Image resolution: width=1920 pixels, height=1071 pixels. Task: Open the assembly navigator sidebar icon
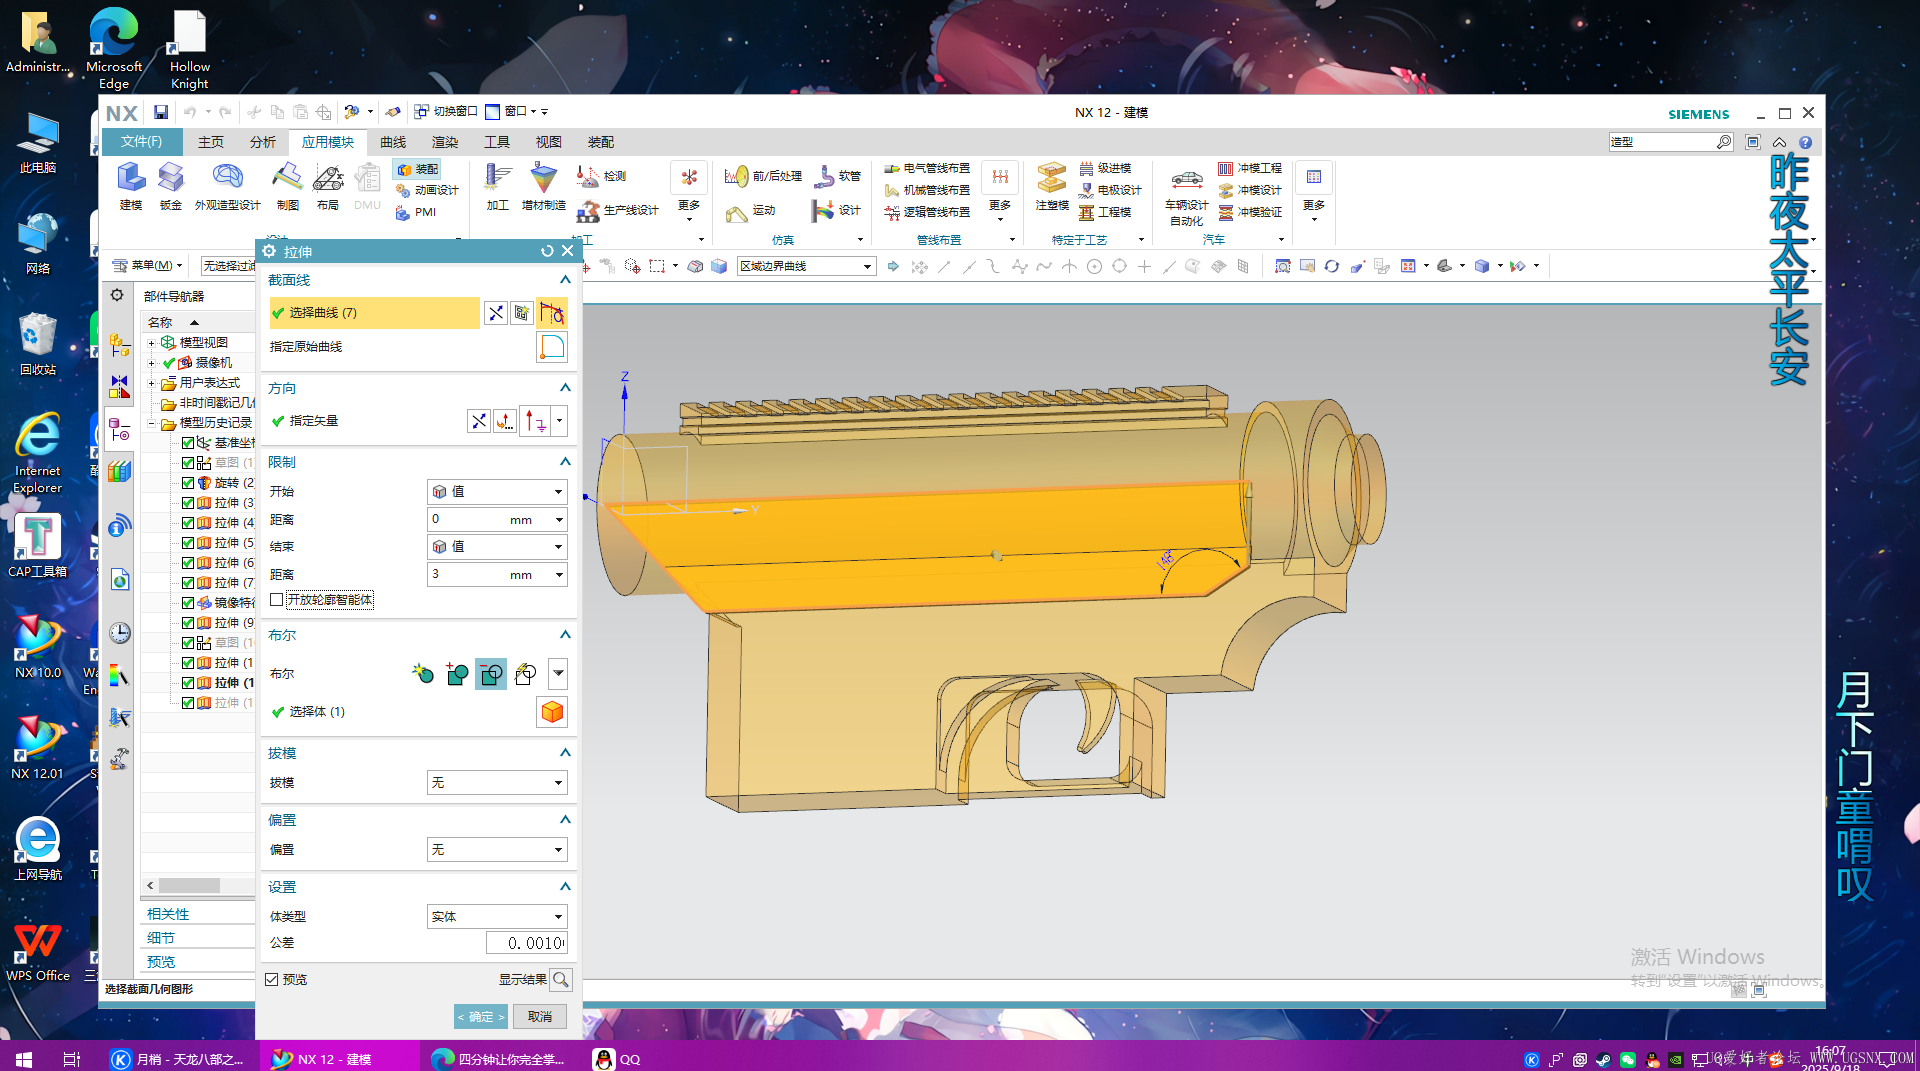[119, 346]
